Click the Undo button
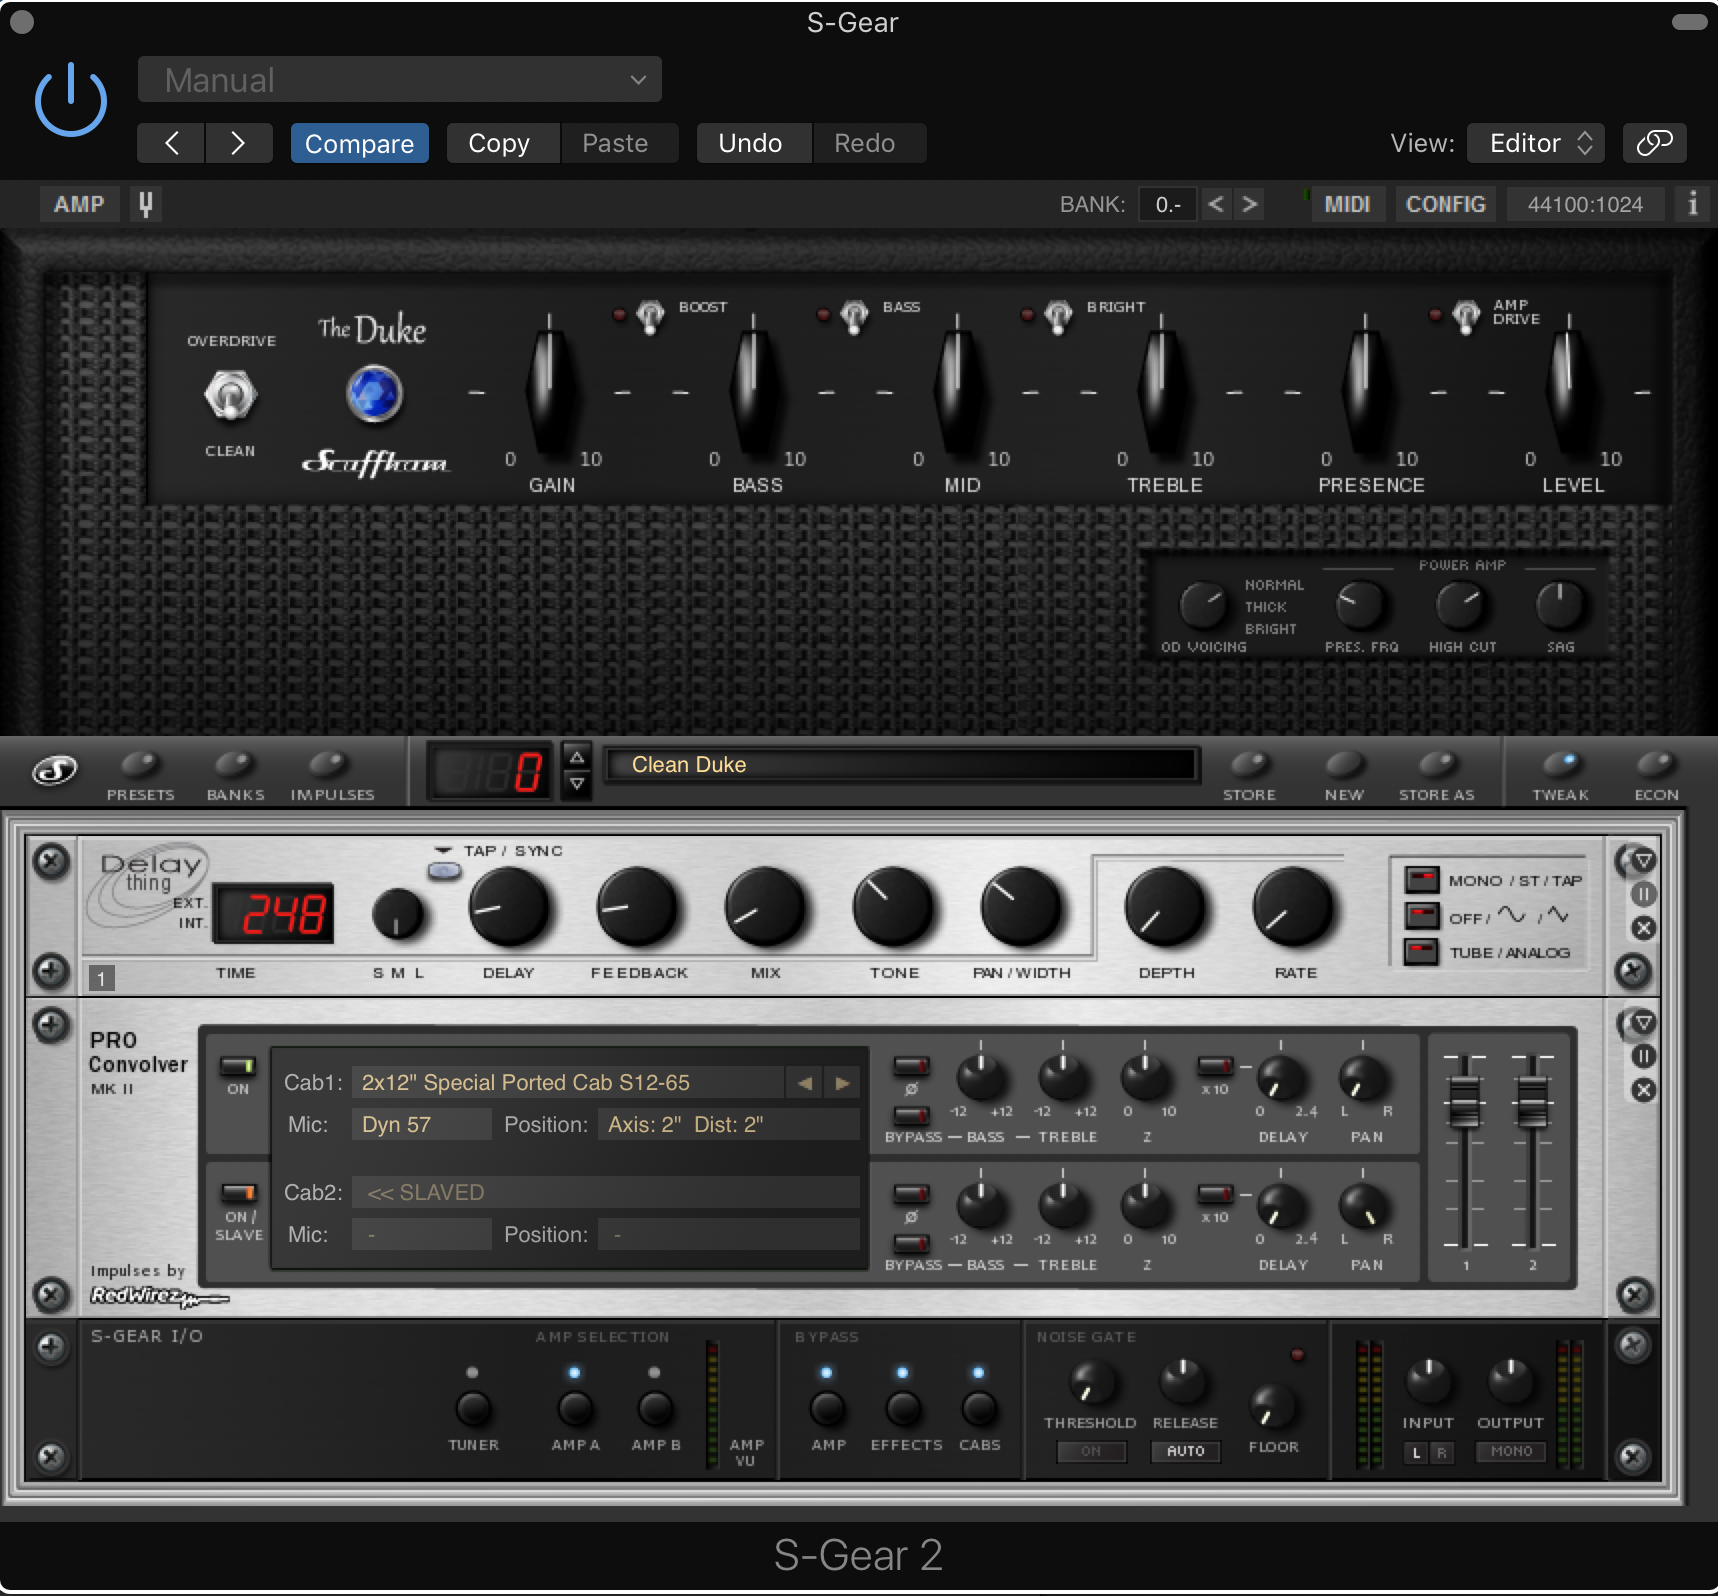This screenshot has height=1596, width=1718. coord(754,143)
